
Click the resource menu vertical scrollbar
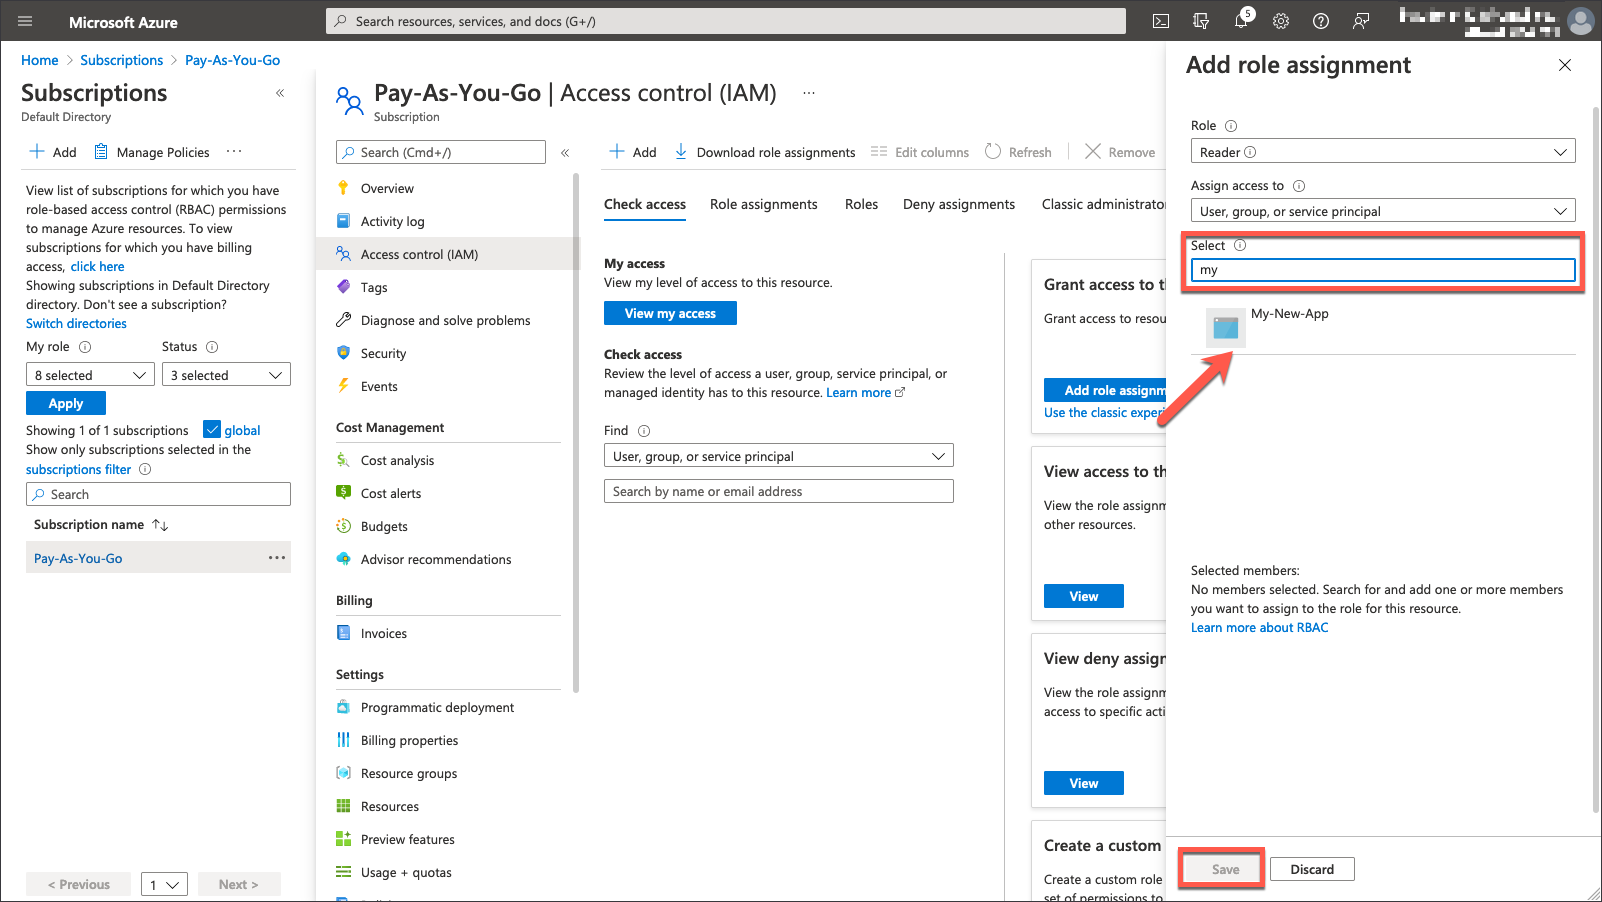tap(576, 432)
